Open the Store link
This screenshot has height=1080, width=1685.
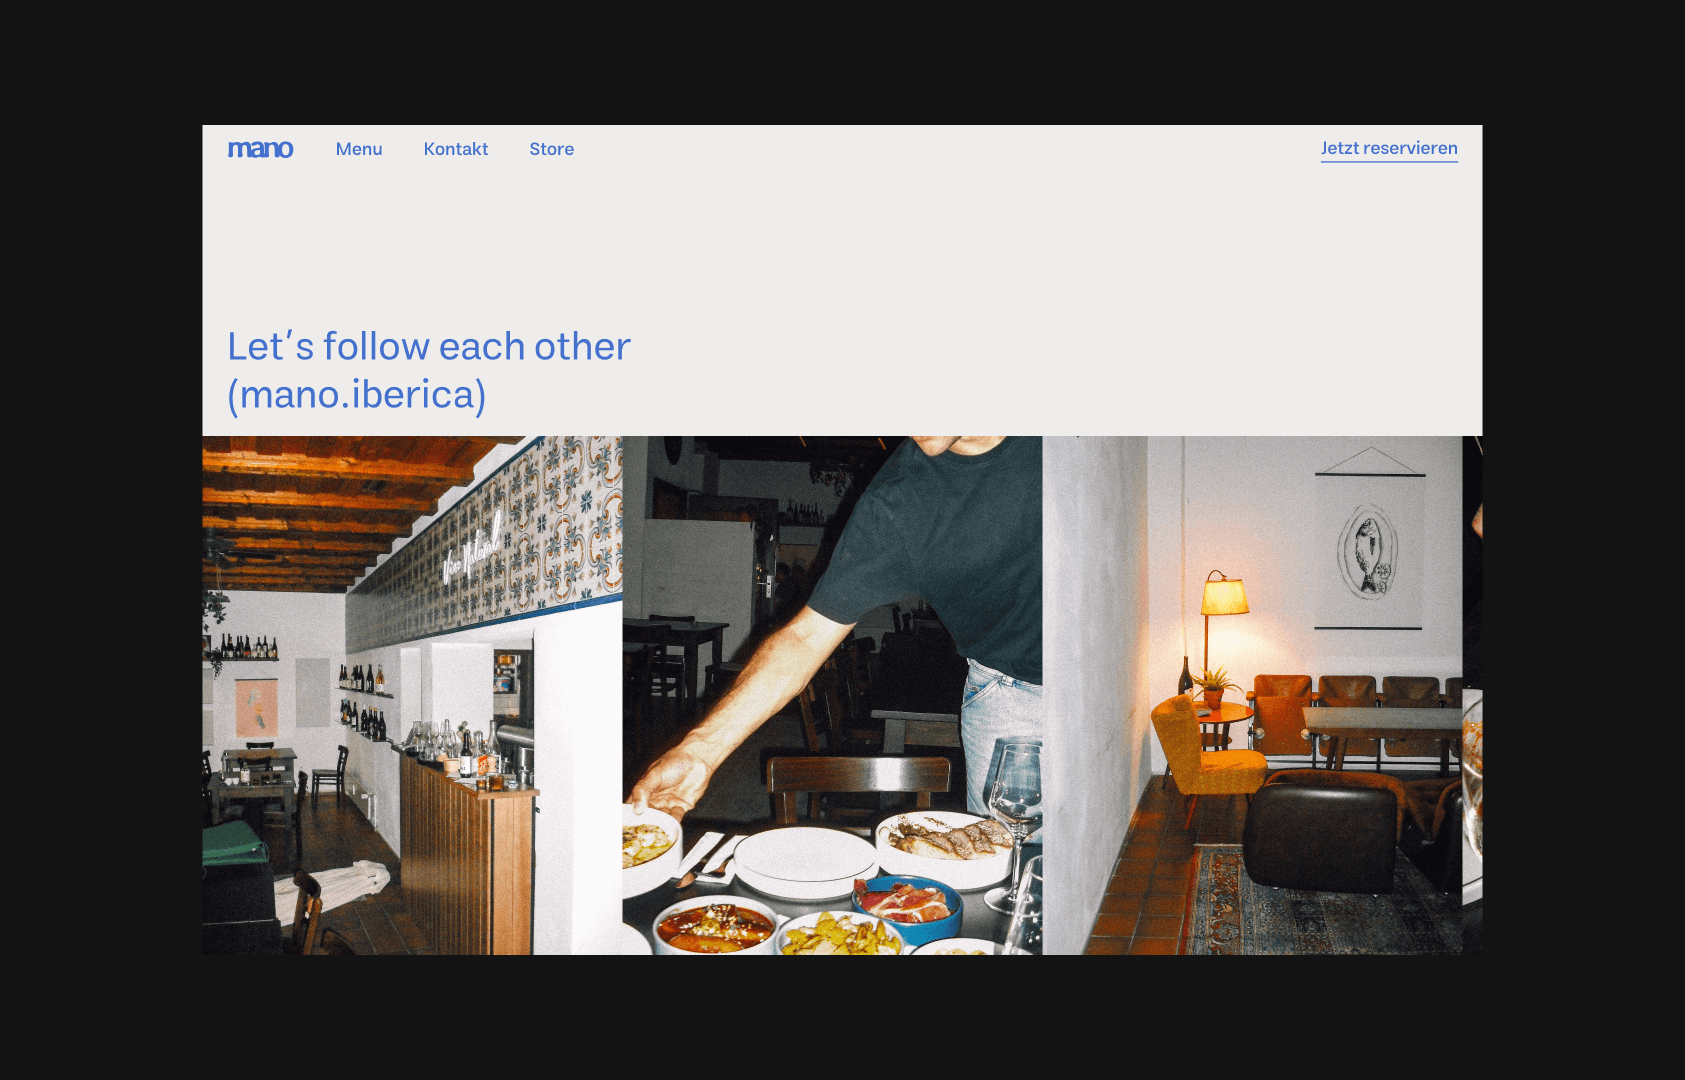[x=552, y=149]
